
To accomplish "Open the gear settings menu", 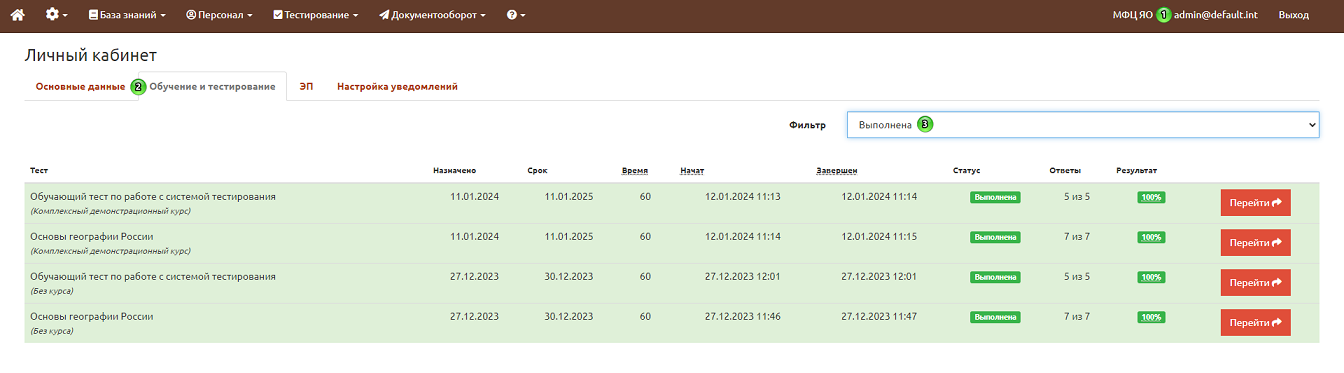I will pyautogui.click(x=57, y=15).
